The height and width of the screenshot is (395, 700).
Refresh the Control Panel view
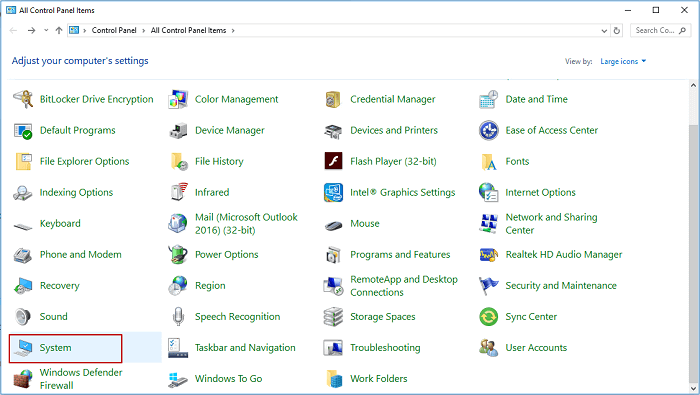click(617, 31)
